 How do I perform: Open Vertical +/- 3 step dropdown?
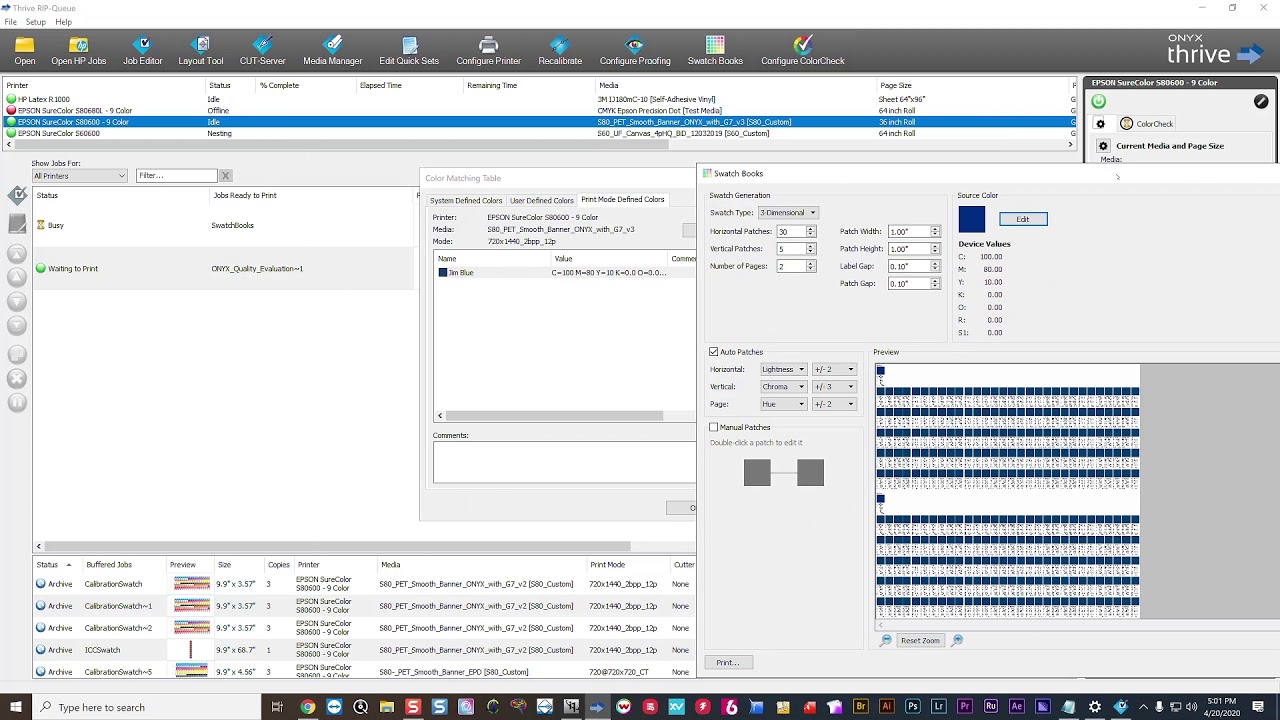tap(834, 386)
